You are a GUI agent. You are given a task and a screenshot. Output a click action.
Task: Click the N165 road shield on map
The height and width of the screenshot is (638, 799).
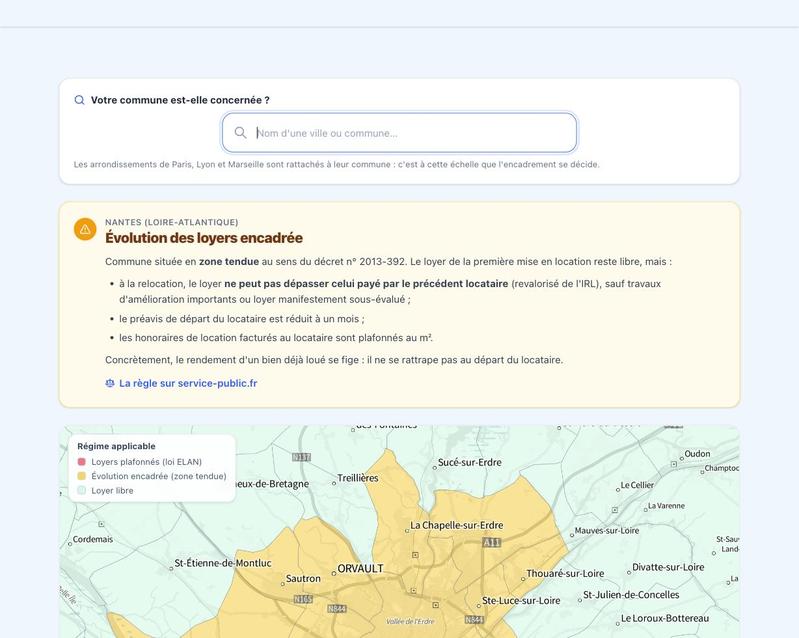pos(303,599)
